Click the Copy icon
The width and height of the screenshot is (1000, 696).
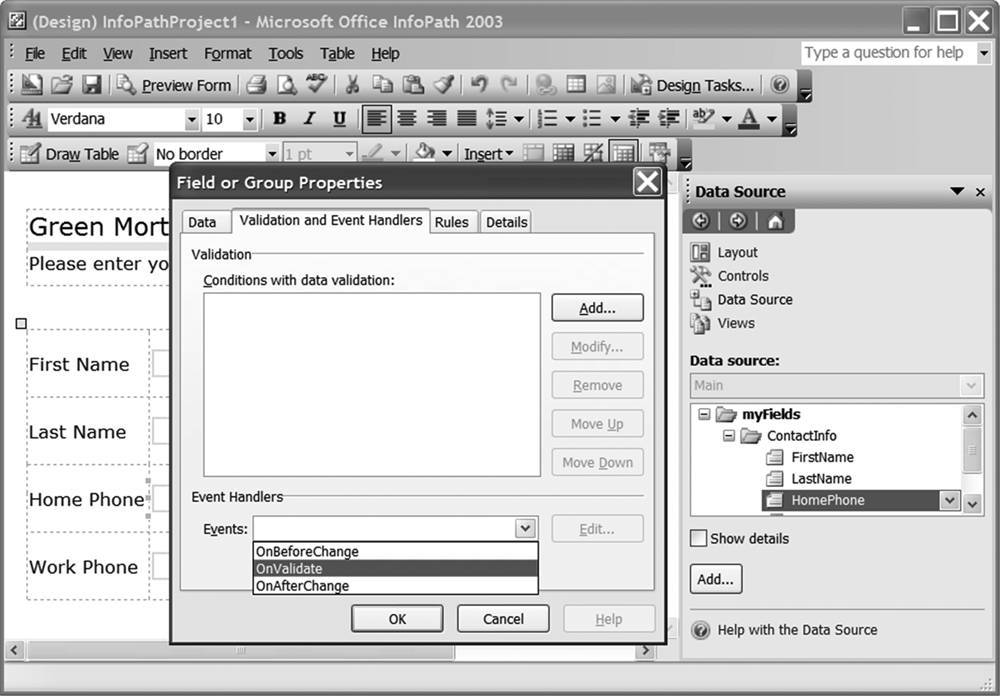tap(383, 85)
